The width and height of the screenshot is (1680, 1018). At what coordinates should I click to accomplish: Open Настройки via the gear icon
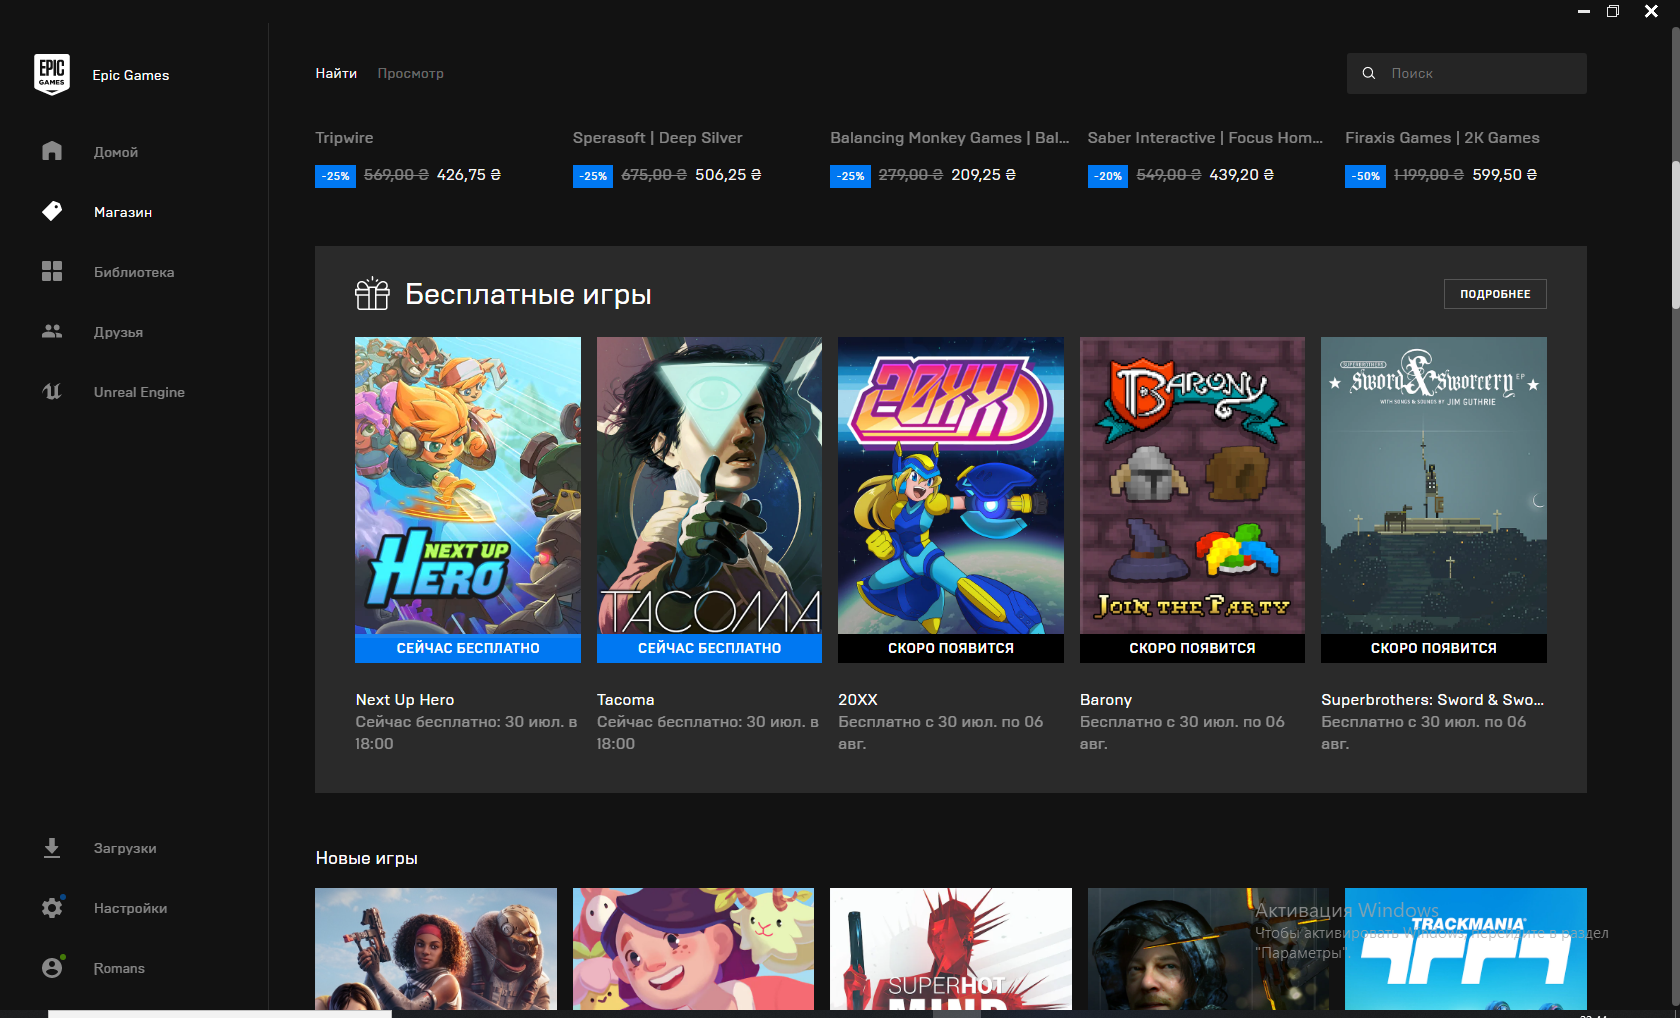[52, 908]
